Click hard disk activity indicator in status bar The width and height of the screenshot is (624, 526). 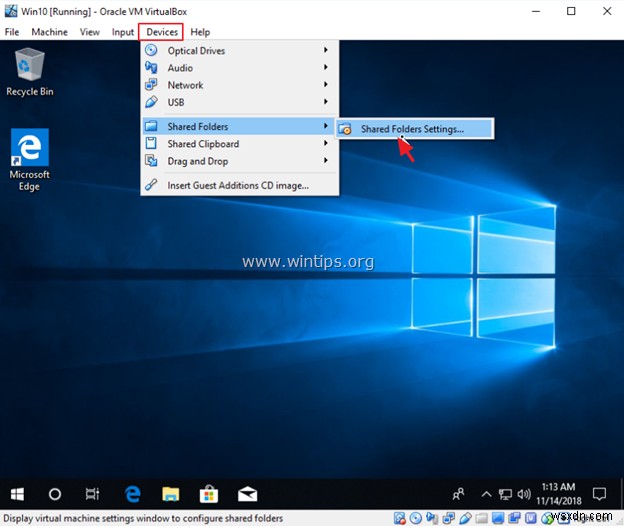[x=400, y=518]
